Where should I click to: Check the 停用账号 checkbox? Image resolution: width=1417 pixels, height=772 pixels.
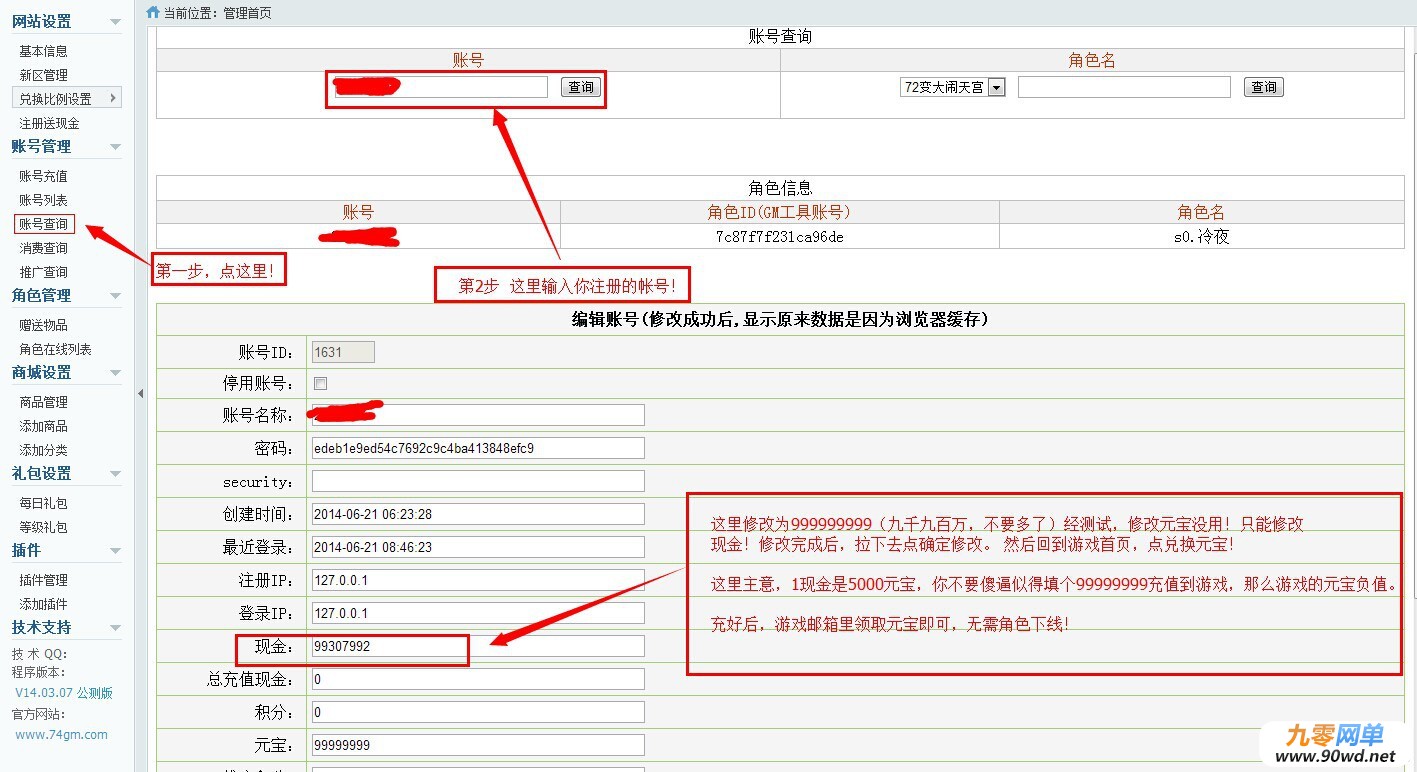click(321, 383)
